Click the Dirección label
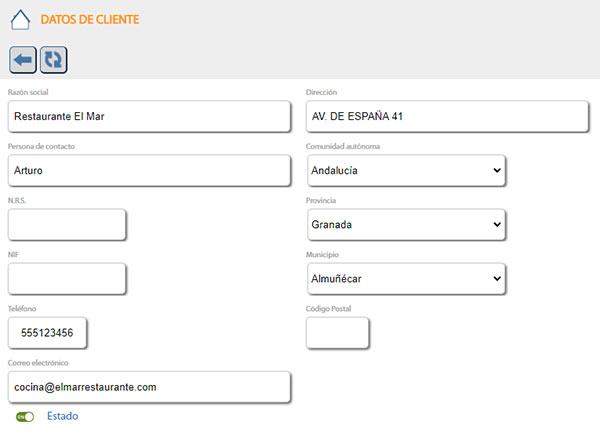The height and width of the screenshot is (440, 600). 321,92
